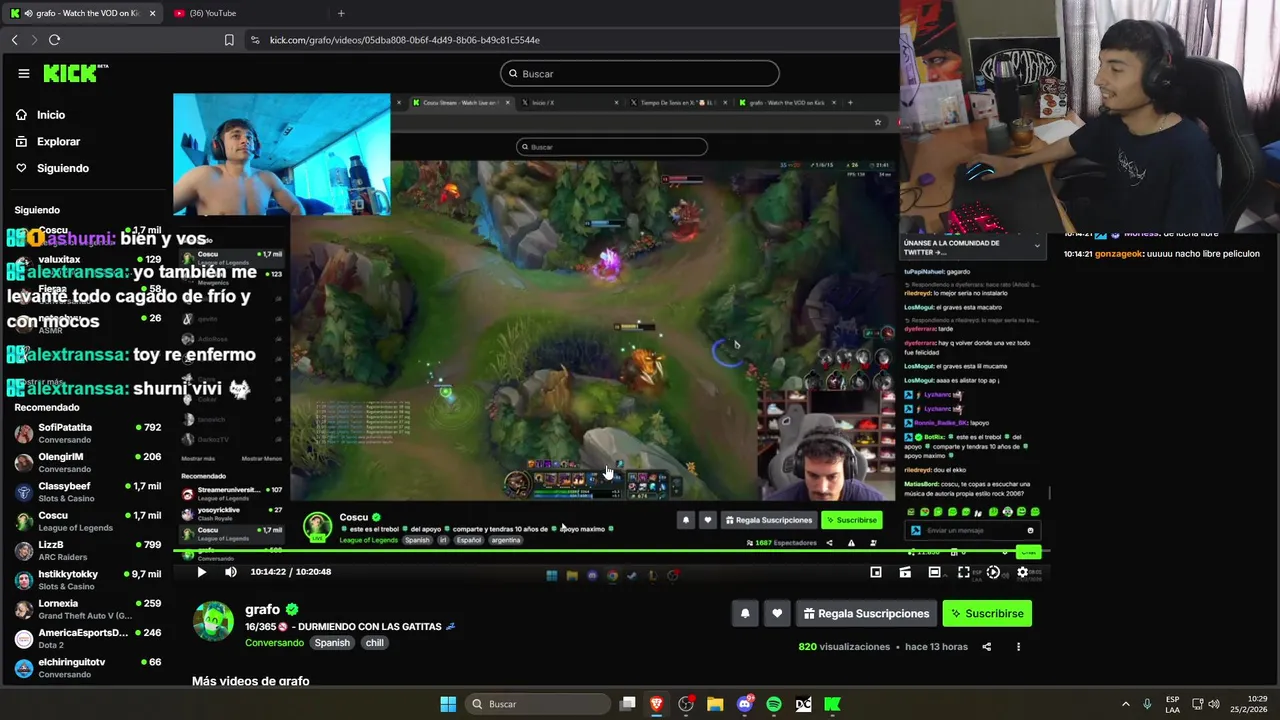Open OlengirIM recommended channel
Image resolution: width=1280 pixels, height=720 pixels.
point(88,462)
